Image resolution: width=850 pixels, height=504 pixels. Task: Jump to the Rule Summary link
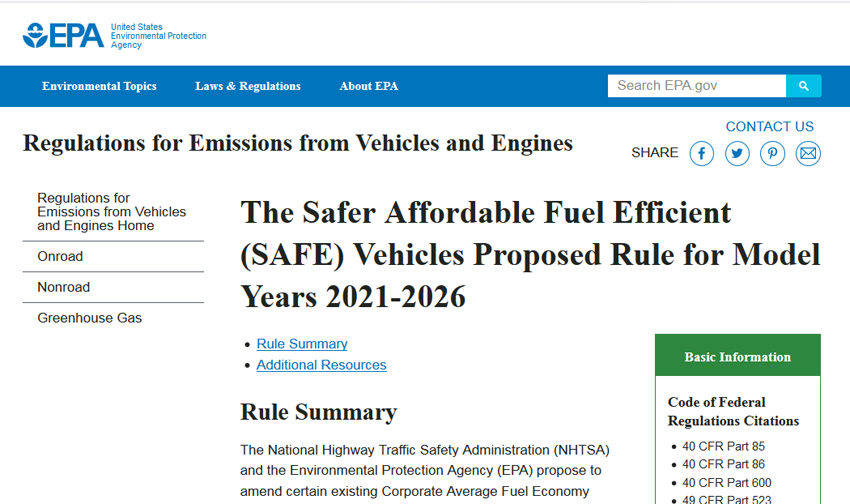(302, 344)
